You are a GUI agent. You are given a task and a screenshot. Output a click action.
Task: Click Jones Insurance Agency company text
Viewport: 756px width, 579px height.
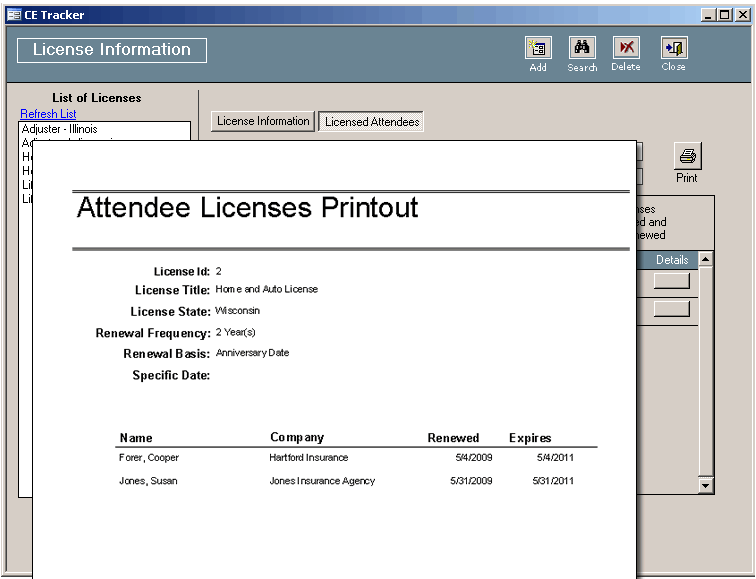coord(322,481)
